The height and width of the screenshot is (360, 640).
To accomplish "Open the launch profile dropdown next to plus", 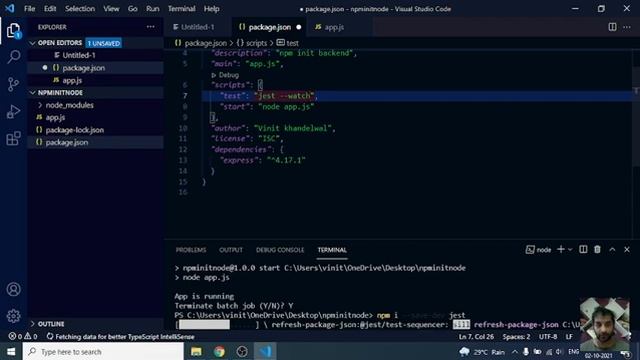I will [x=570, y=249].
